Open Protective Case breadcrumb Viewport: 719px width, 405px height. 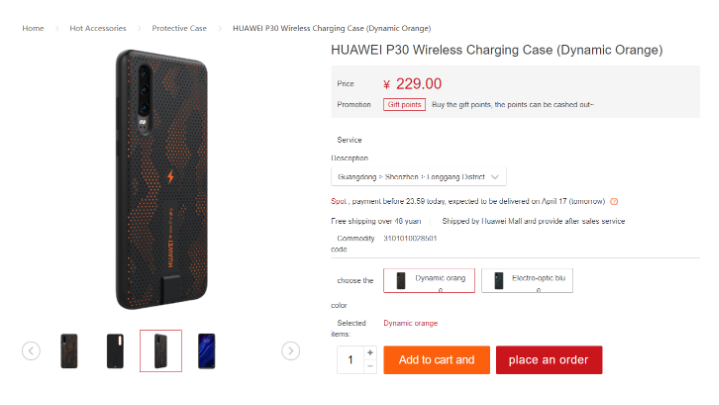click(179, 28)
